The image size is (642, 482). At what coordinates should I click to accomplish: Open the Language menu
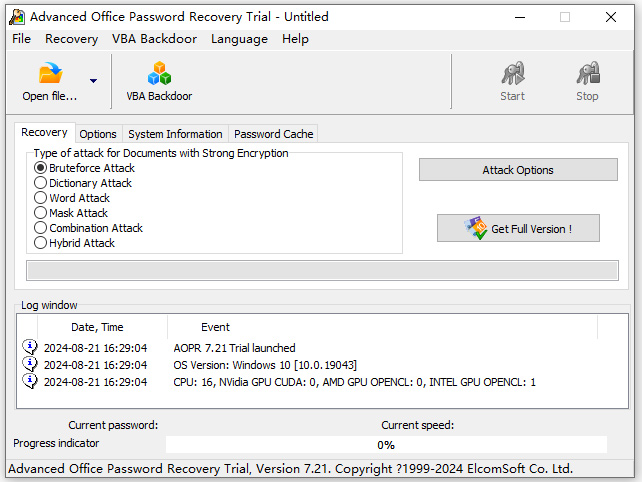click(x=240, y=39)
